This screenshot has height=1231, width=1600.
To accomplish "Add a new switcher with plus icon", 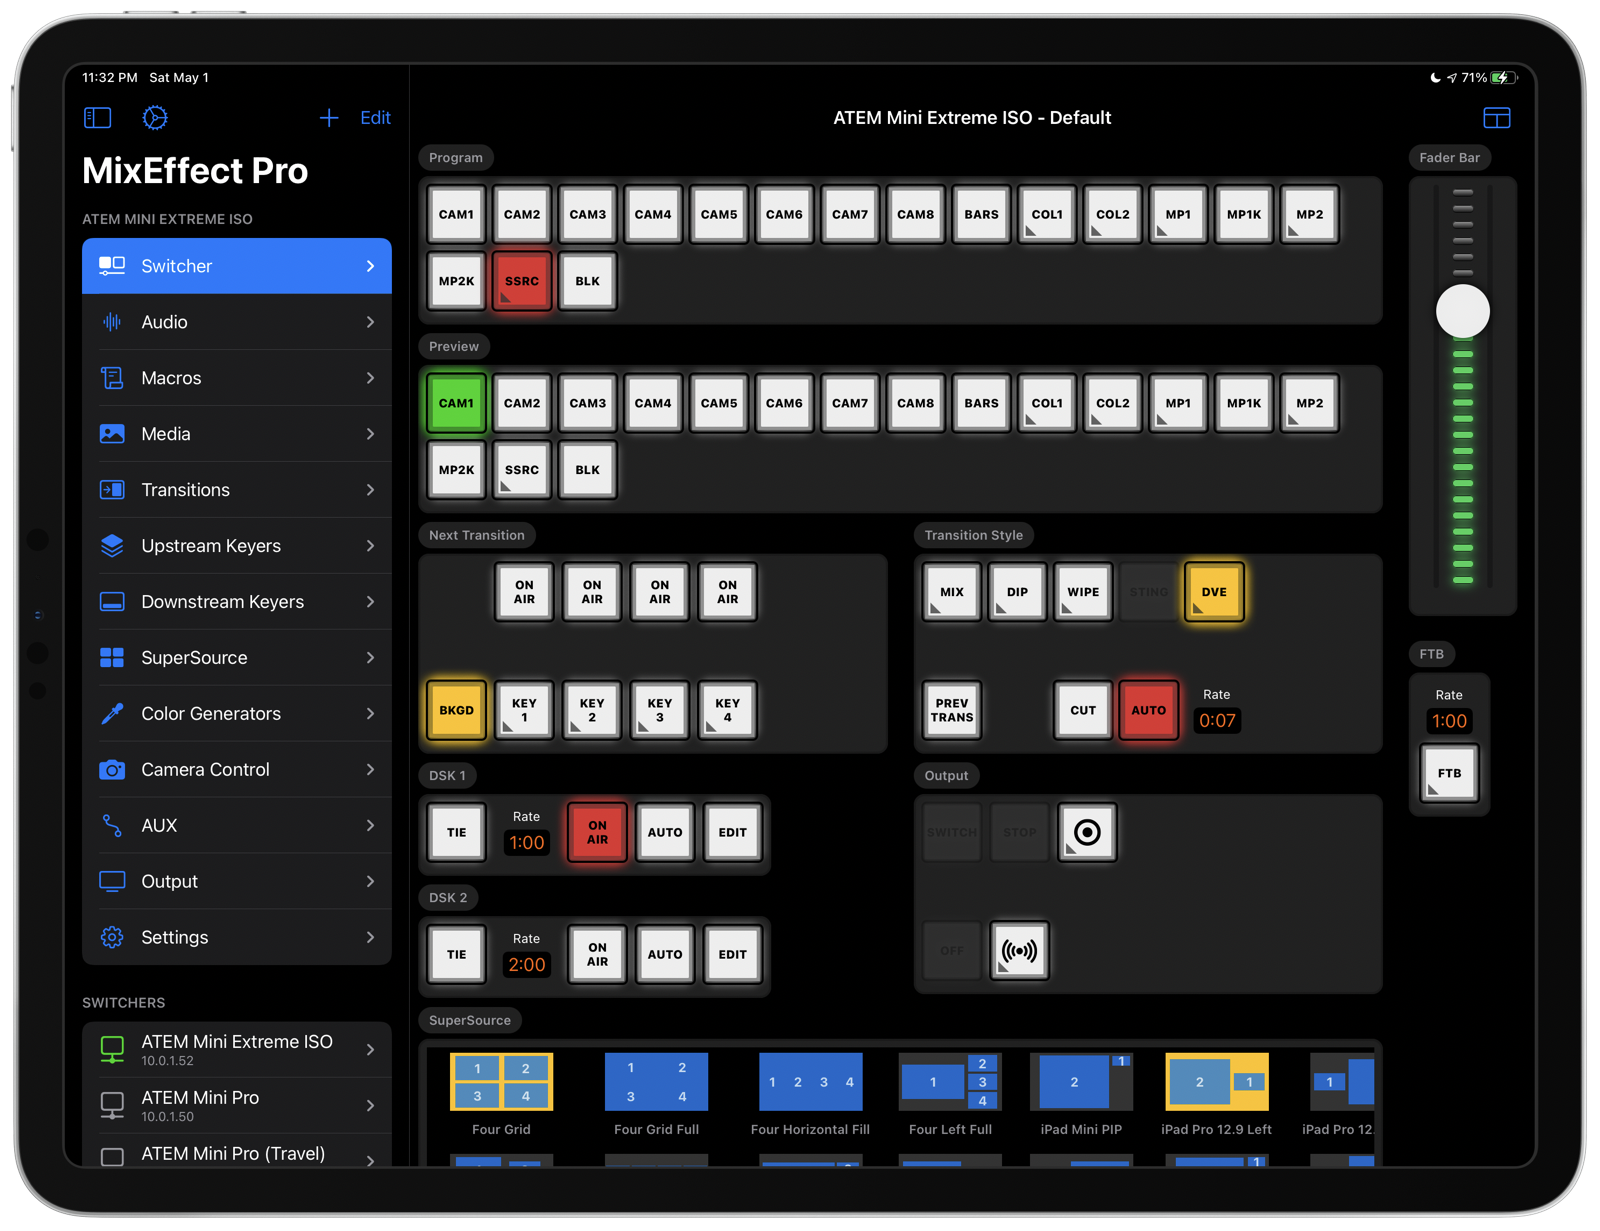I will click(329, 118).
